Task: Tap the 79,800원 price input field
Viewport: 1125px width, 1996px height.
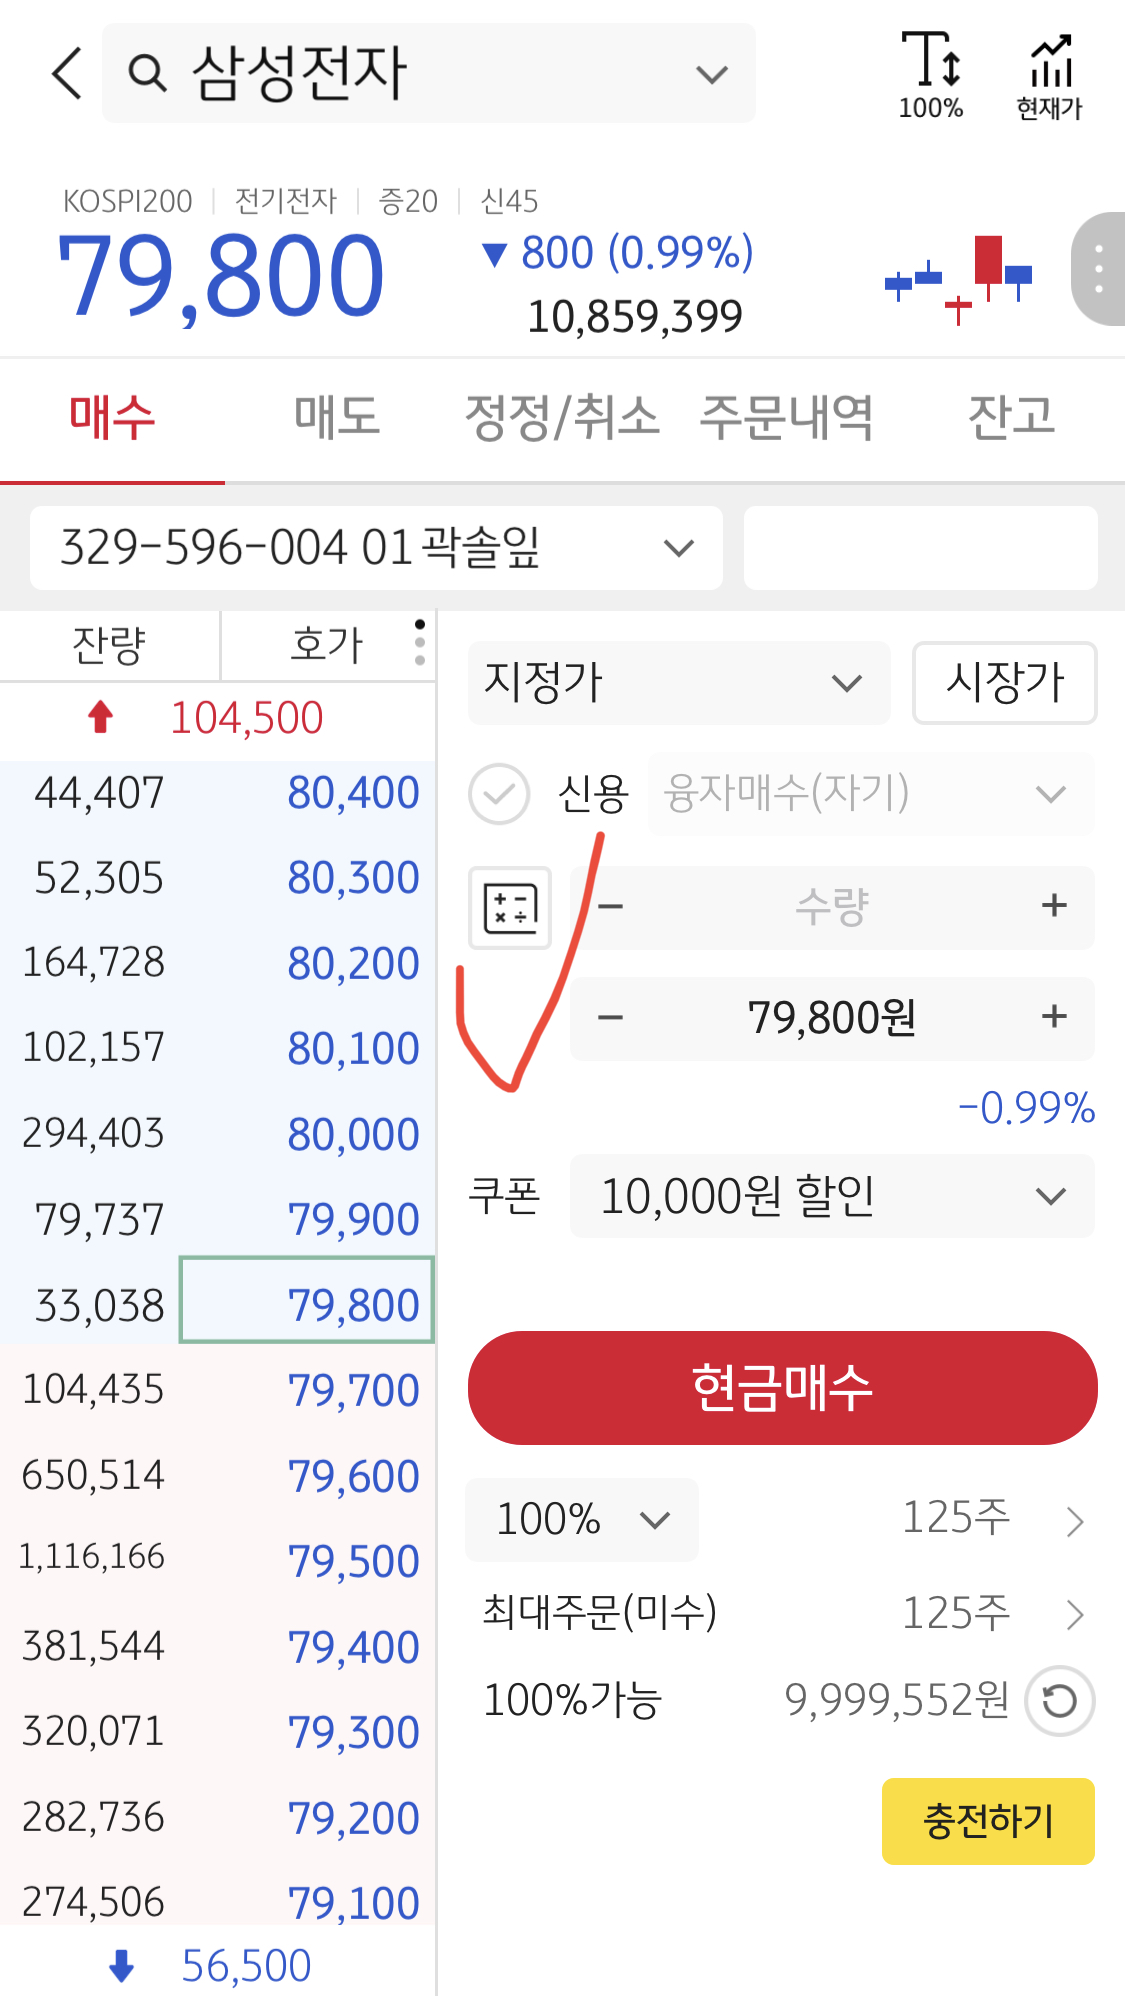Action: coord(832,1018)
